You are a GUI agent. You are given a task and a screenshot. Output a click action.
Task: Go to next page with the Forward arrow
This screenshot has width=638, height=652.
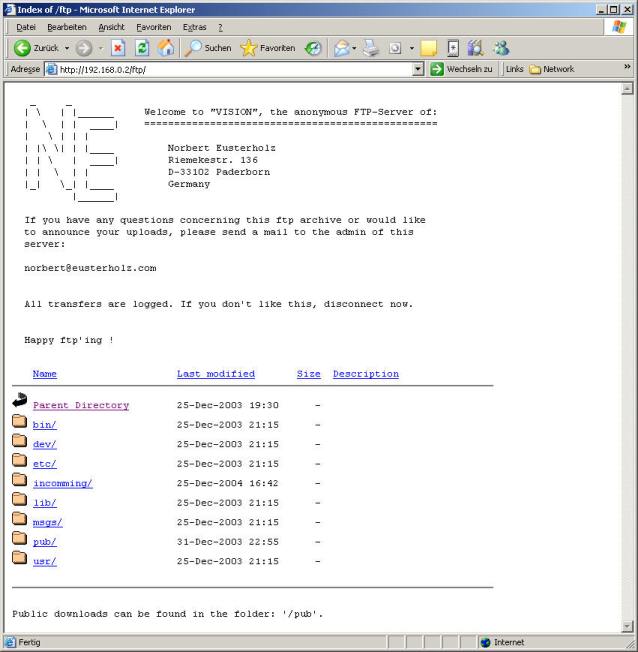pos(84,48)
